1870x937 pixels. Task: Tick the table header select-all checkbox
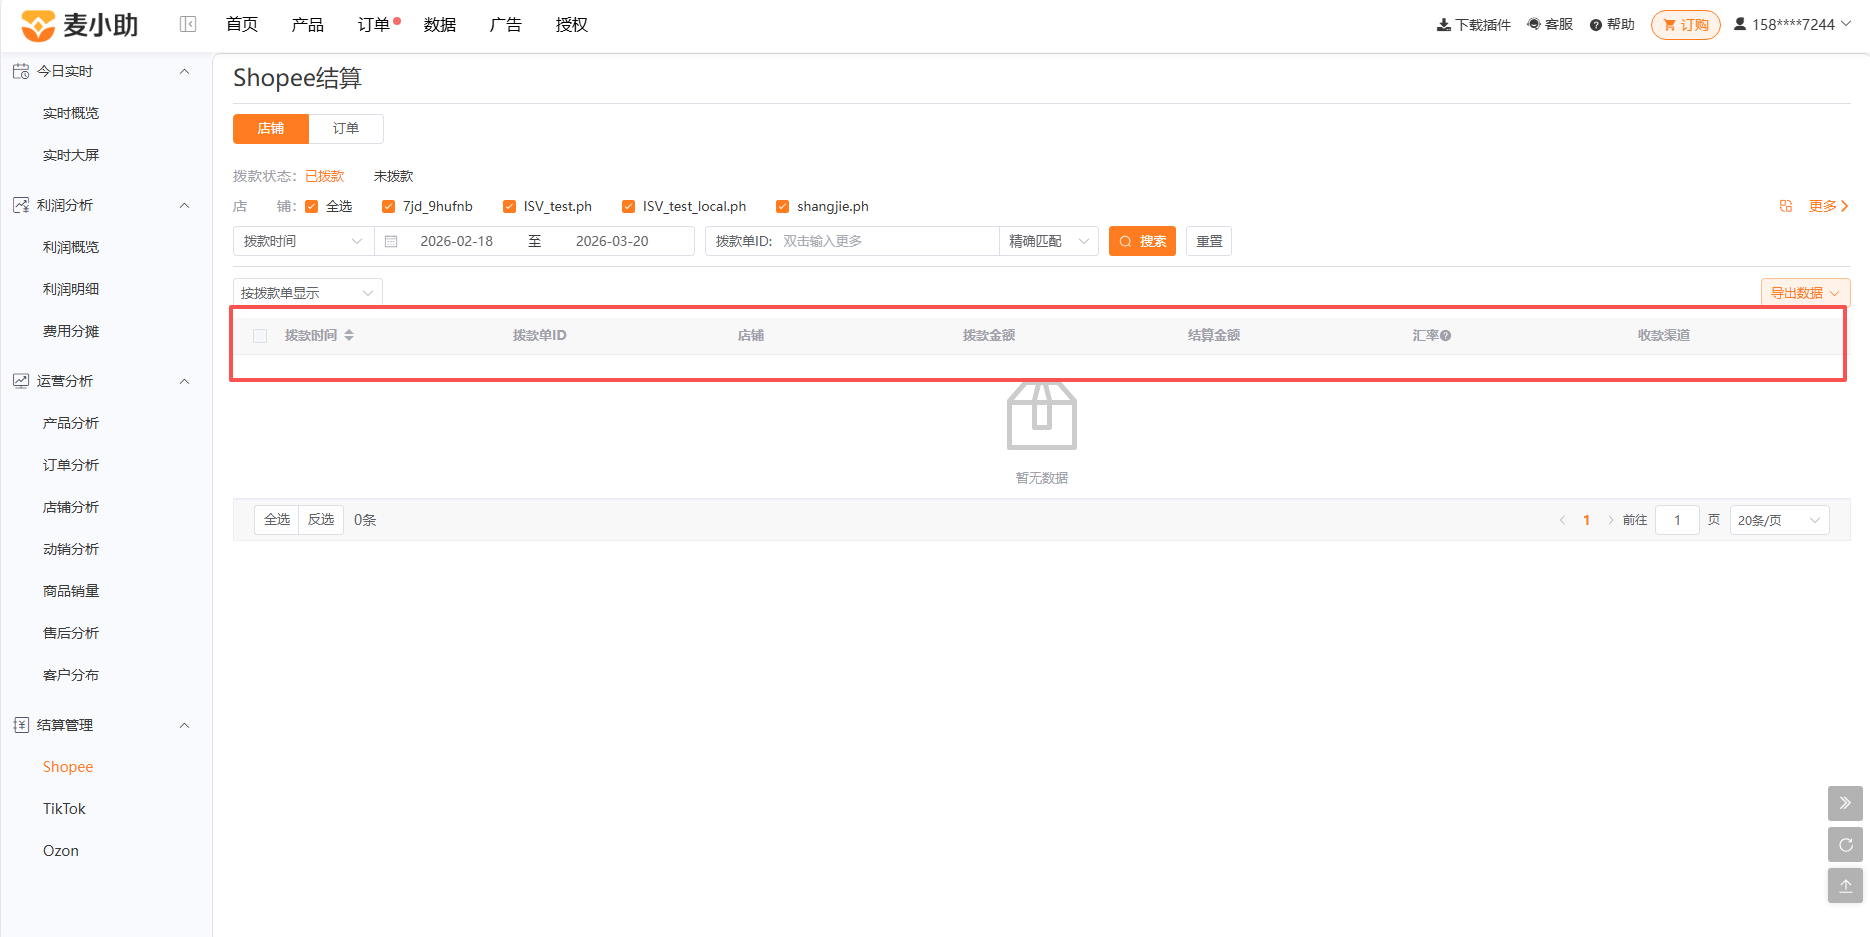[x=260, y=336]
